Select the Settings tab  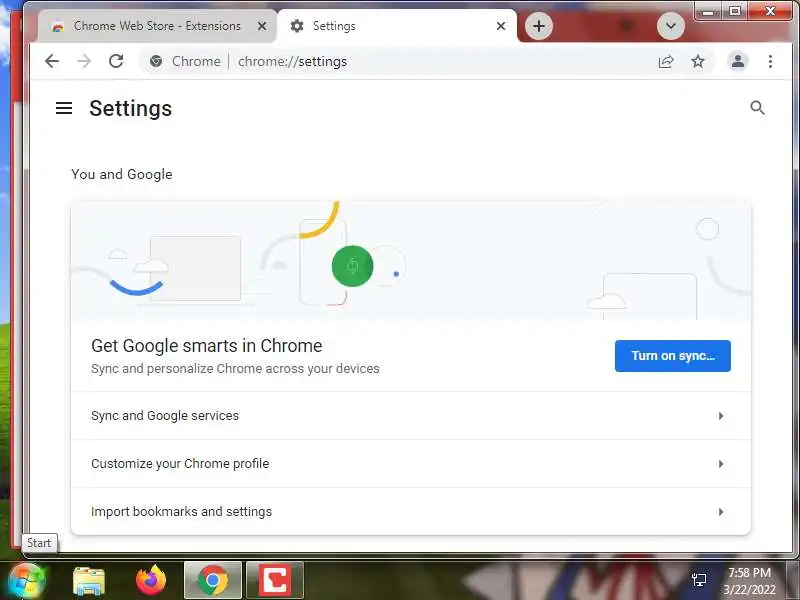(397, 26)
